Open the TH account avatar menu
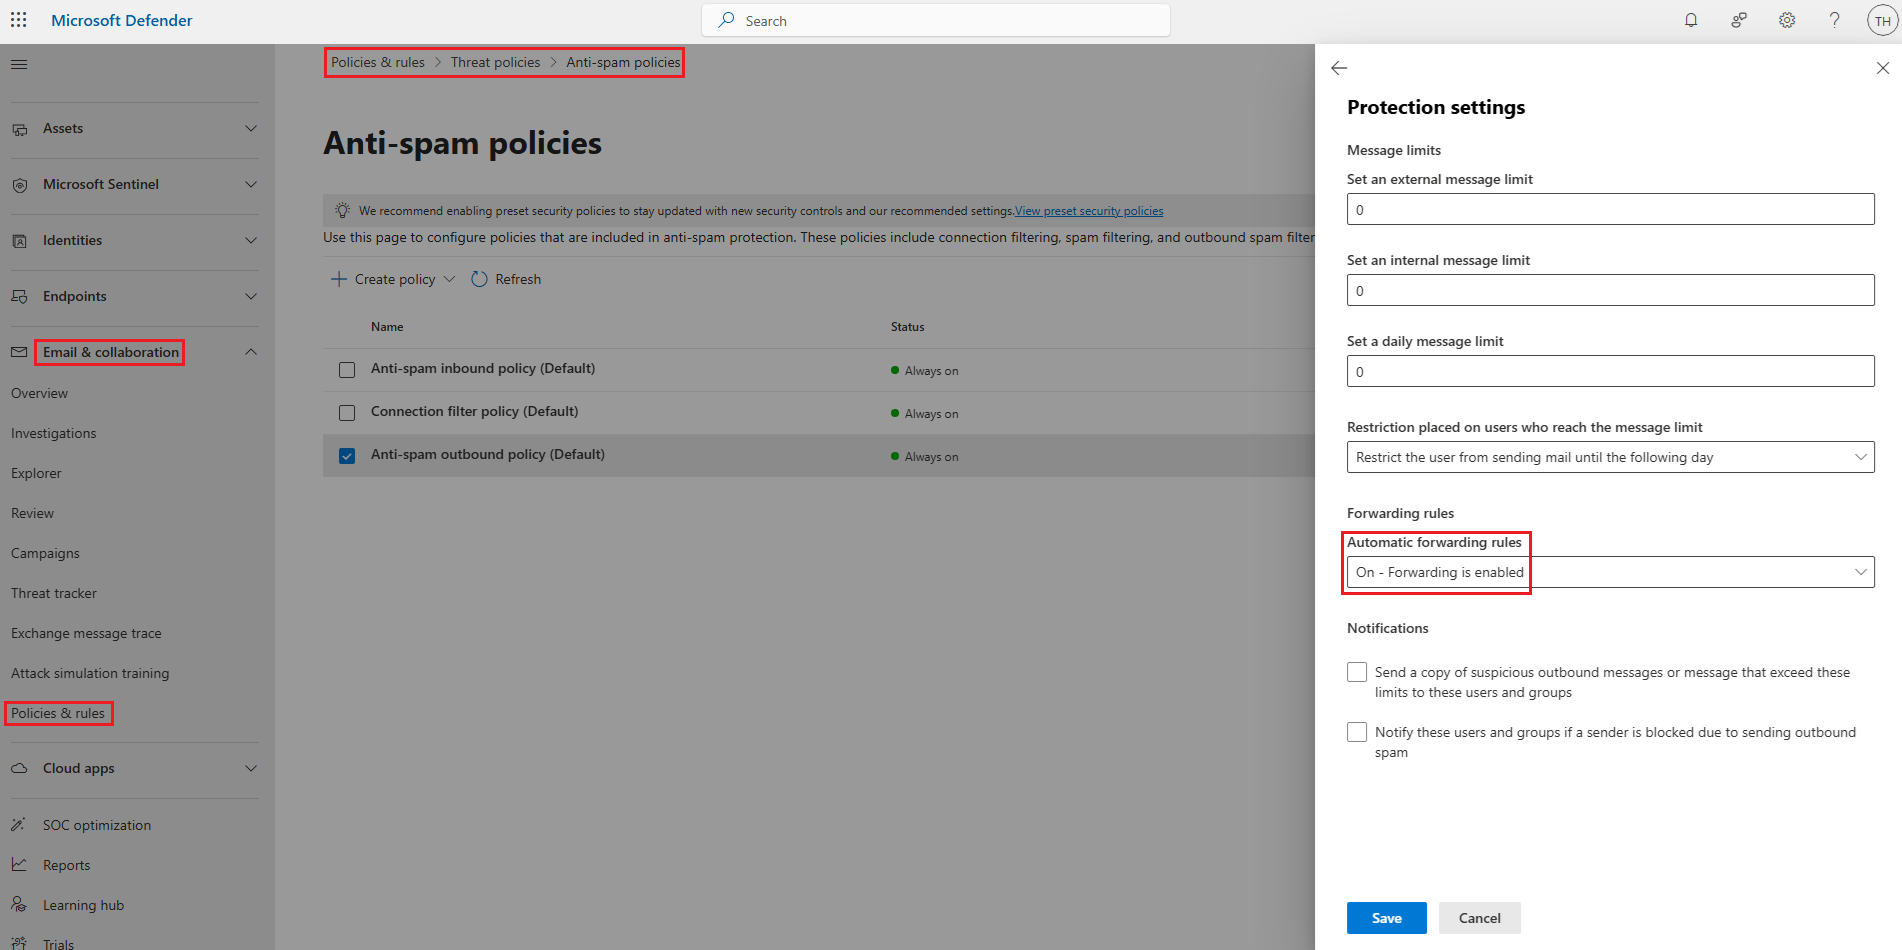The height and width of the screenshot is (950, 1902). (1884, 20)
